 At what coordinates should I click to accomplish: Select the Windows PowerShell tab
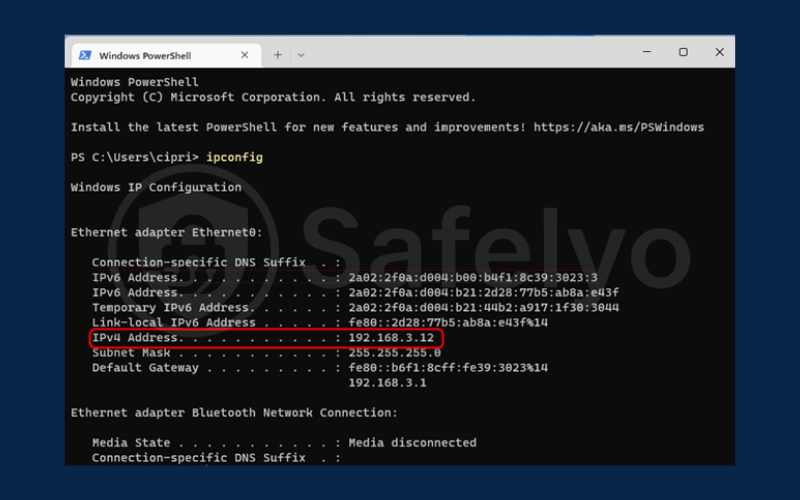point(166,55)
